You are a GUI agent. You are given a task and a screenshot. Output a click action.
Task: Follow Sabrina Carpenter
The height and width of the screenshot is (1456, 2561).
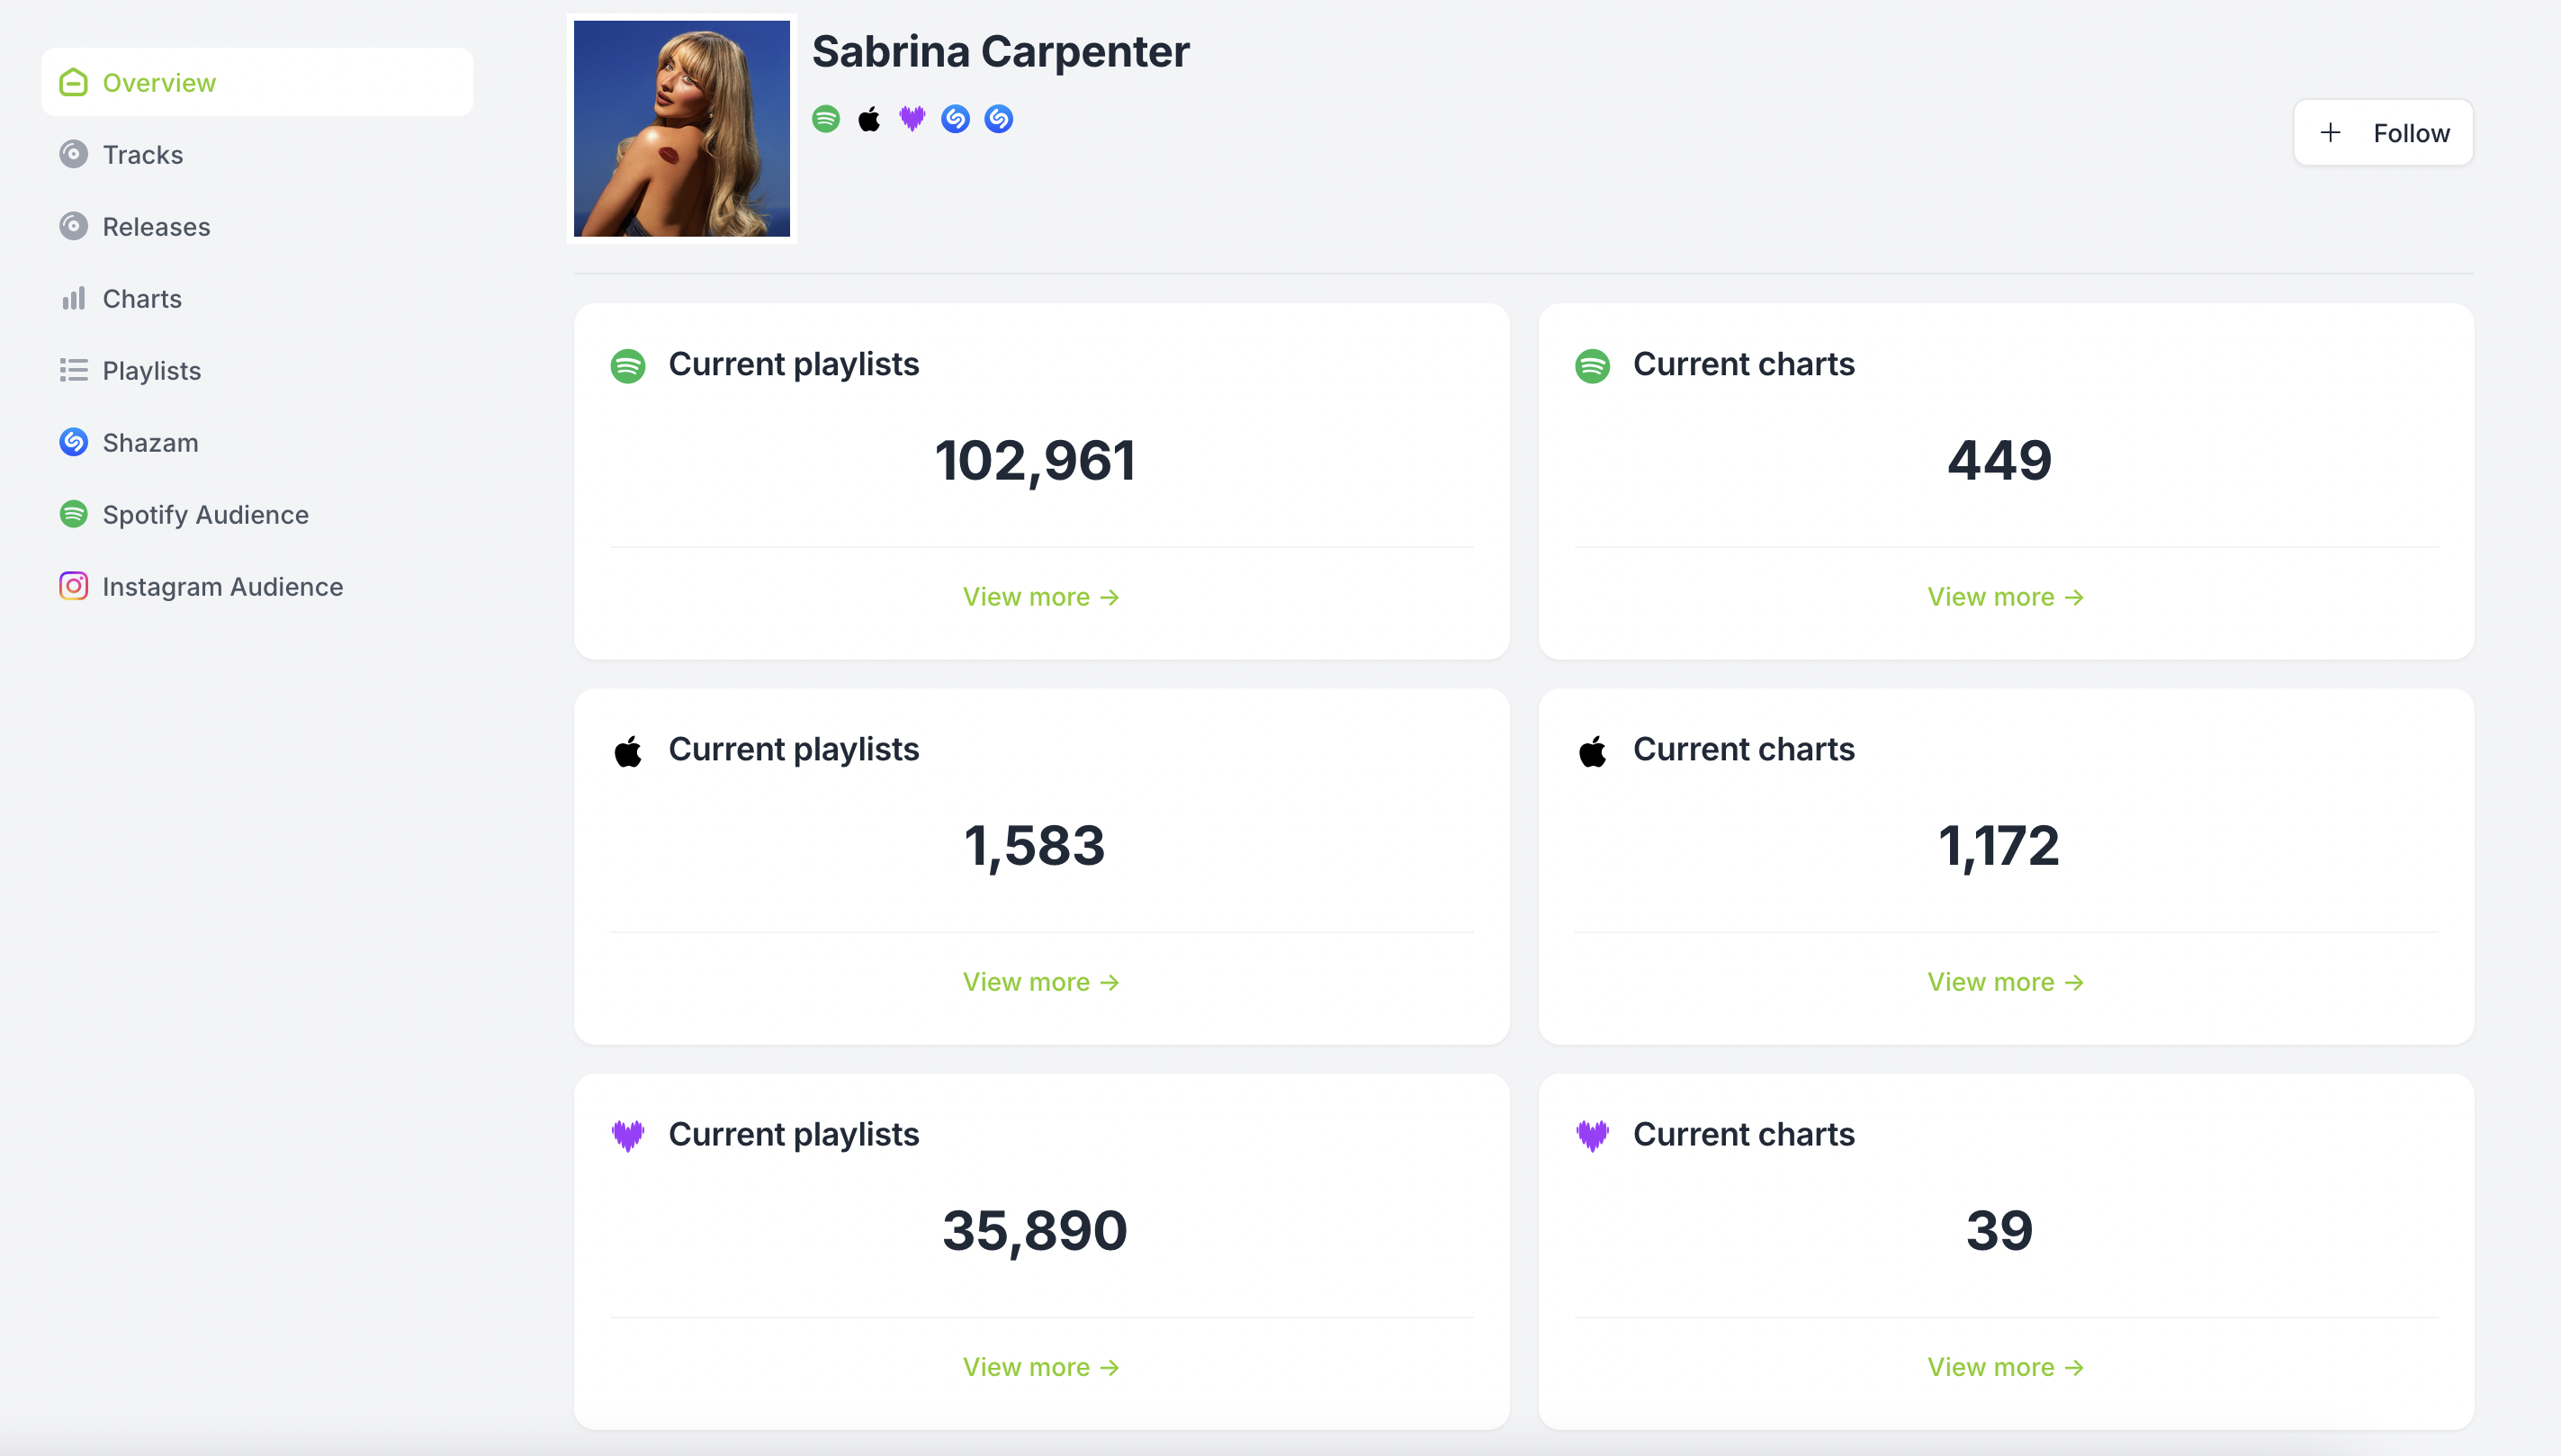click(2383, 132)
